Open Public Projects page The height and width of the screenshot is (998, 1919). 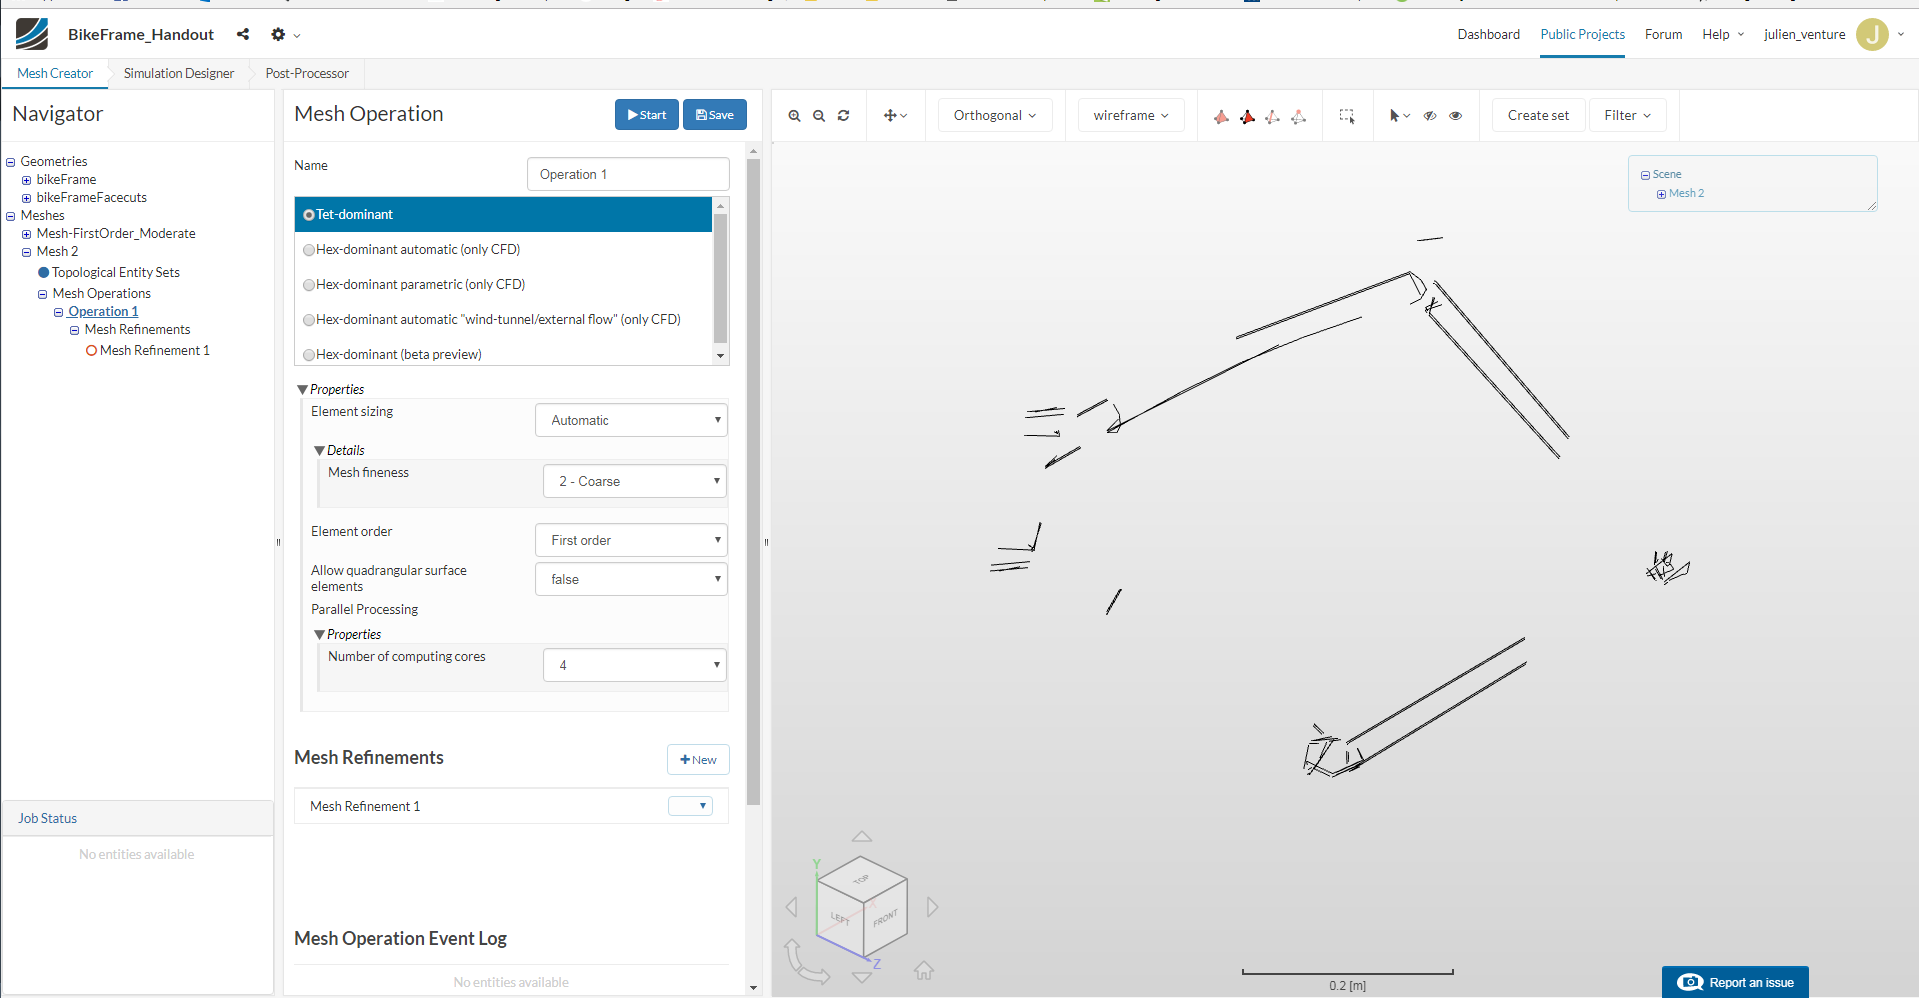(1582, 34)
